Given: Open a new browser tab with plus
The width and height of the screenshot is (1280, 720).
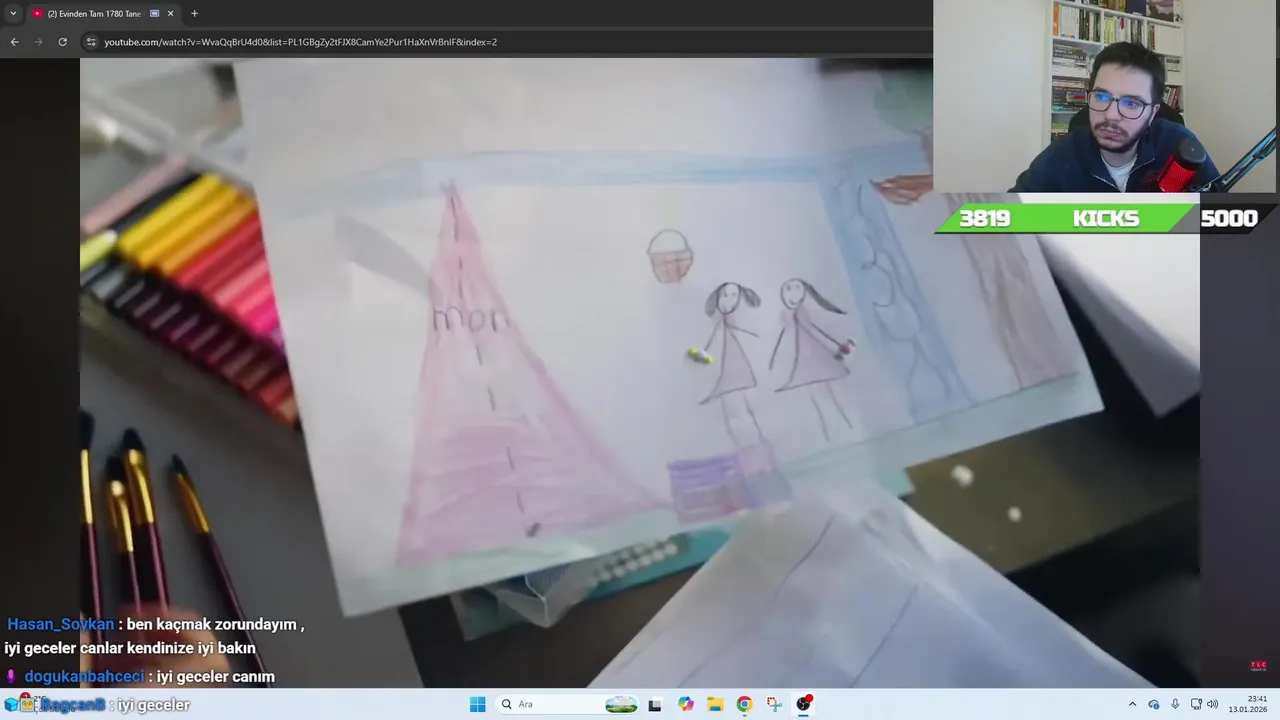Looking at the screenshot, I should click(x=194, y=14).
